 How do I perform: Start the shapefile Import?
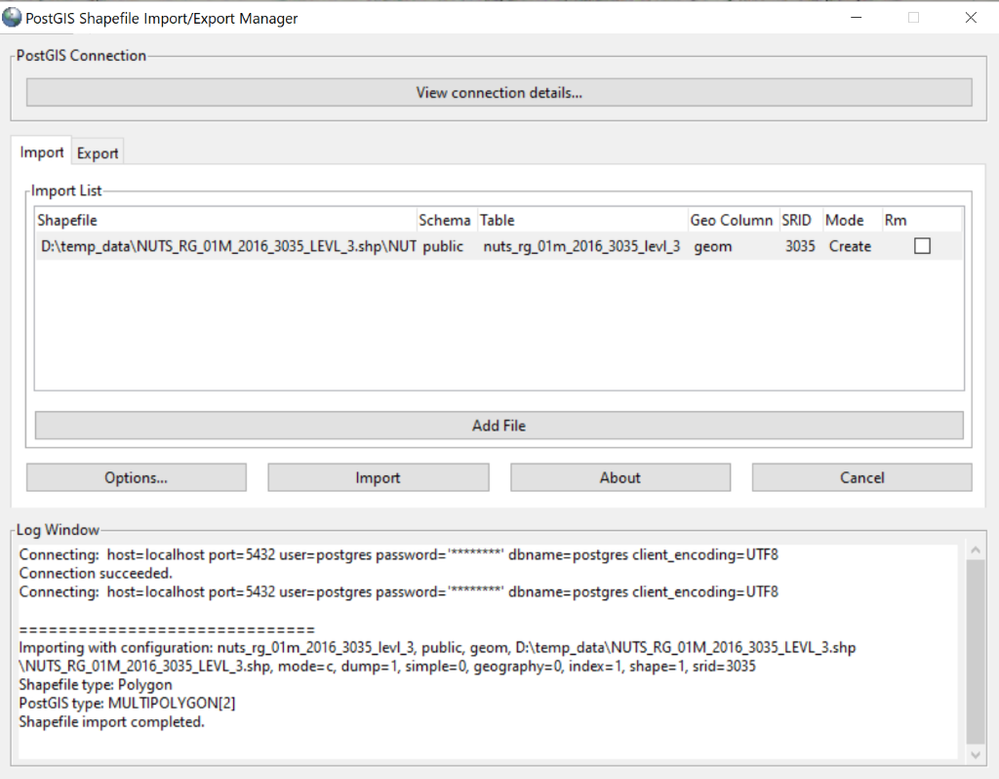tap(378, 478)
